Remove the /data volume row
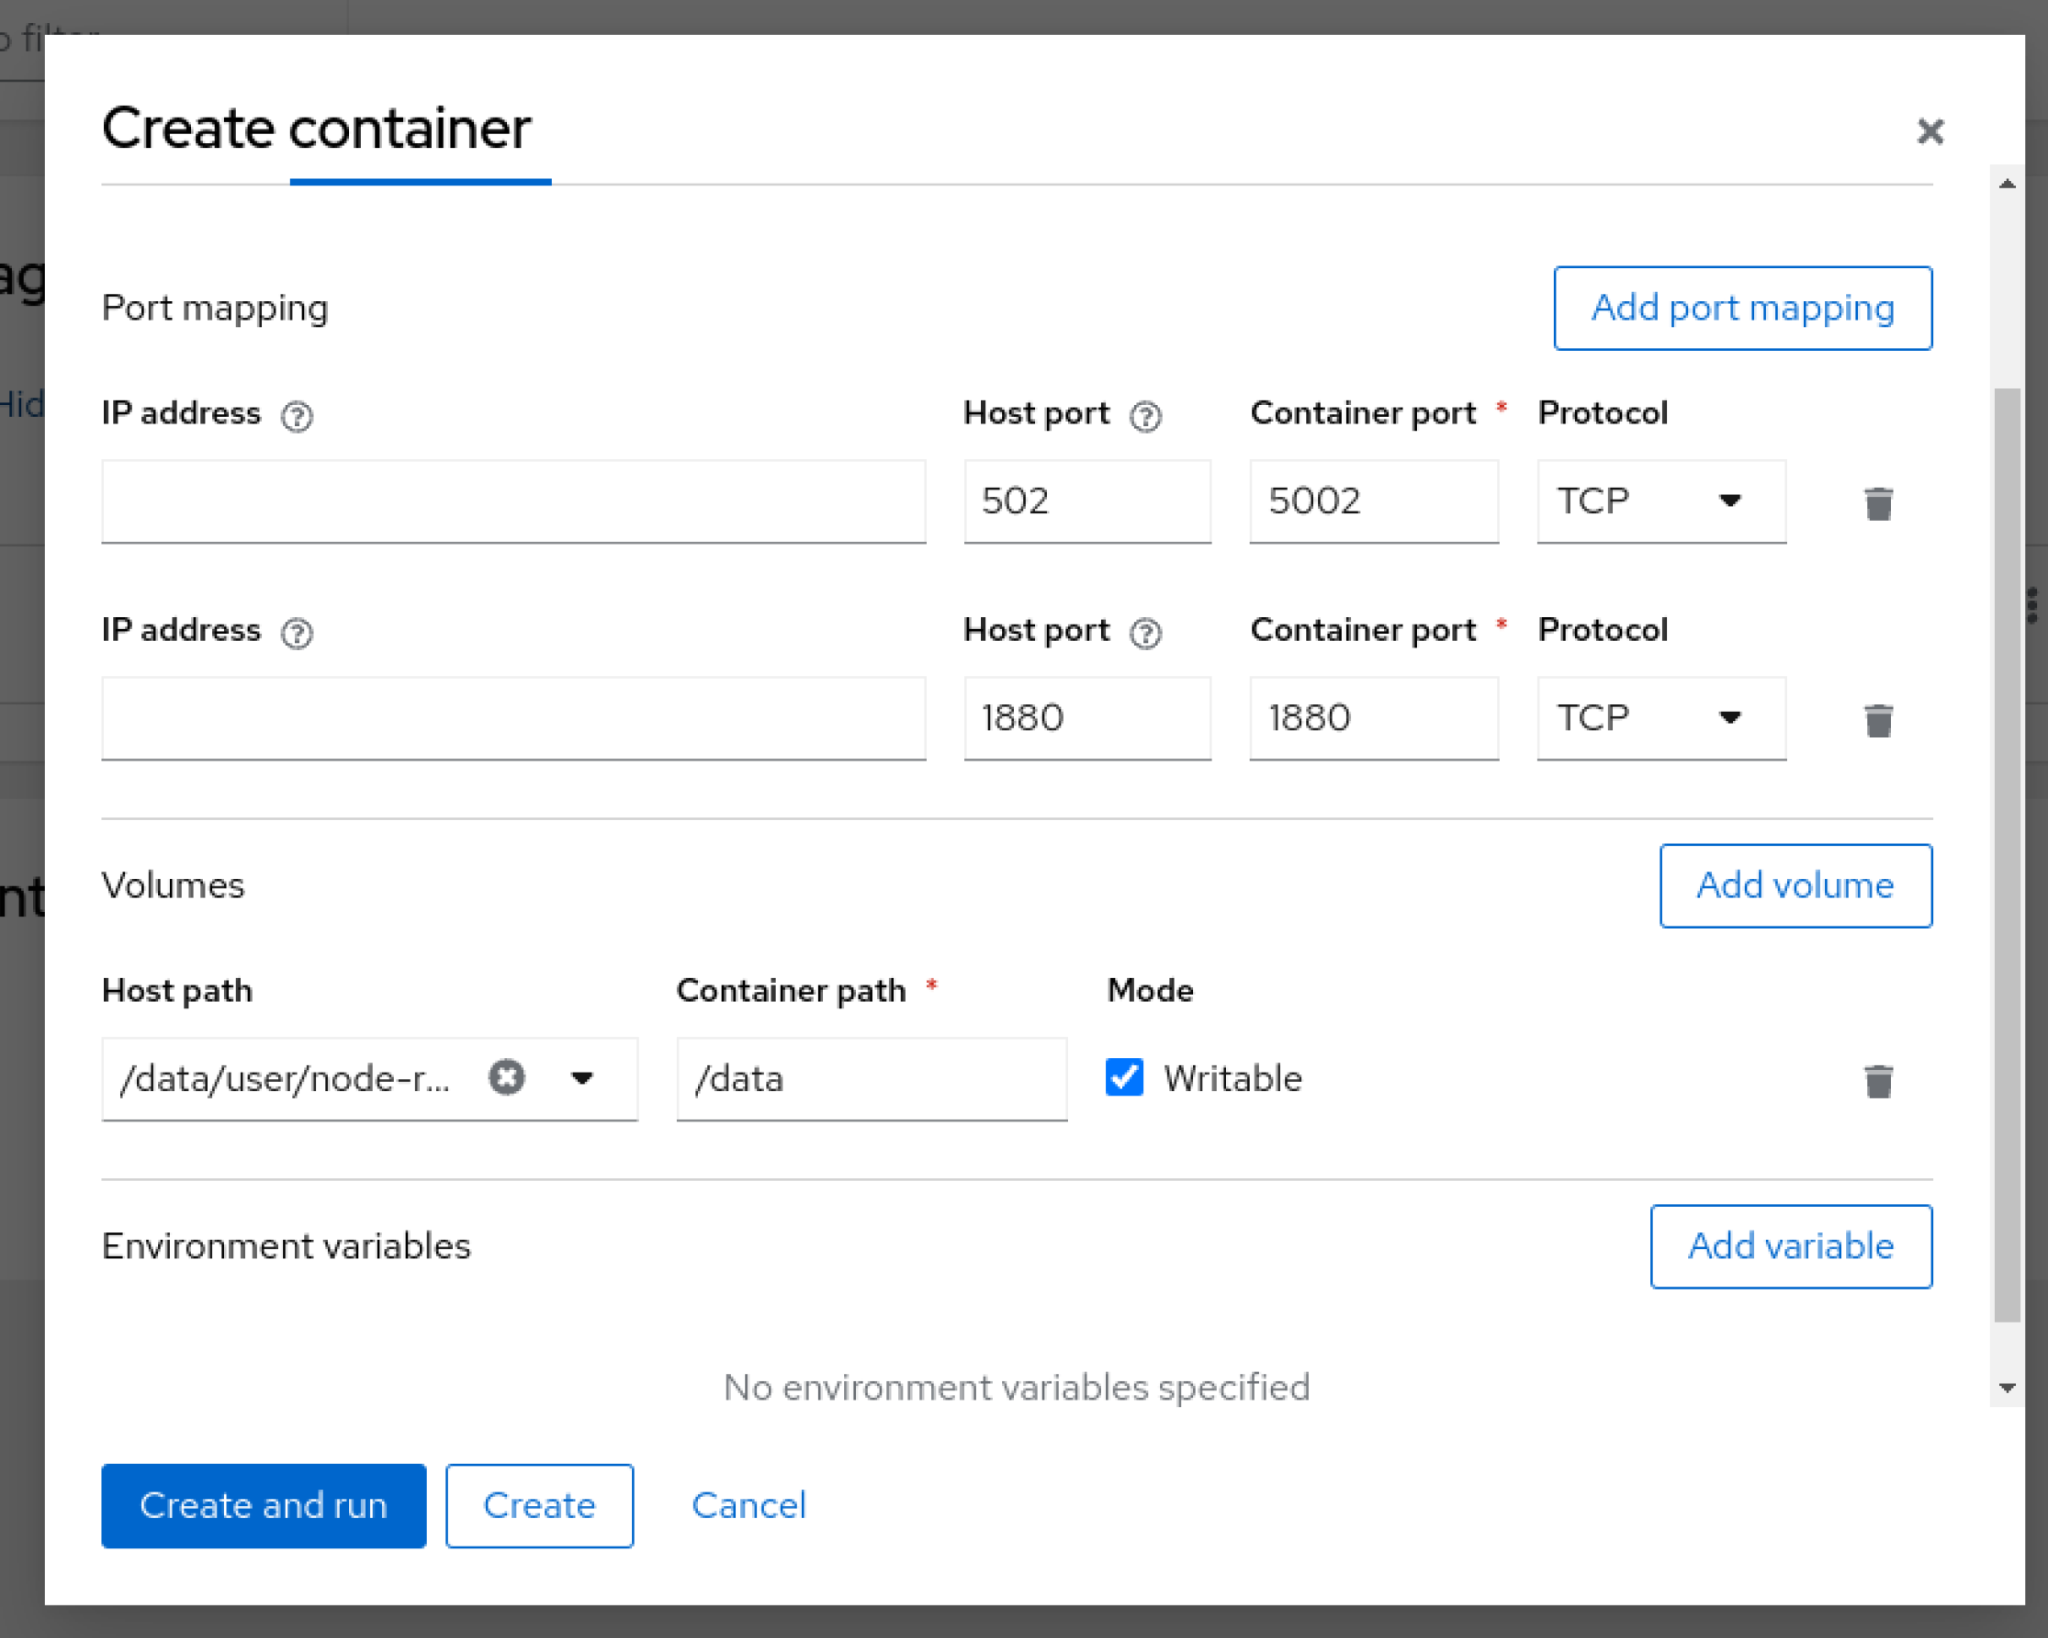The width and height of the screenshot is (2048, 1638). (1878, 1080)
